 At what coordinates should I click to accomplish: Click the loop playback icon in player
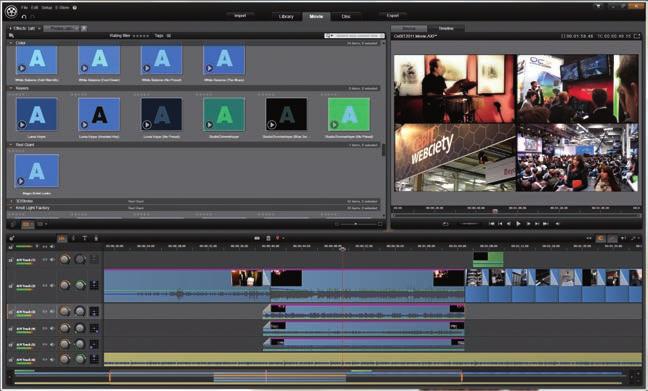[446, 224]
